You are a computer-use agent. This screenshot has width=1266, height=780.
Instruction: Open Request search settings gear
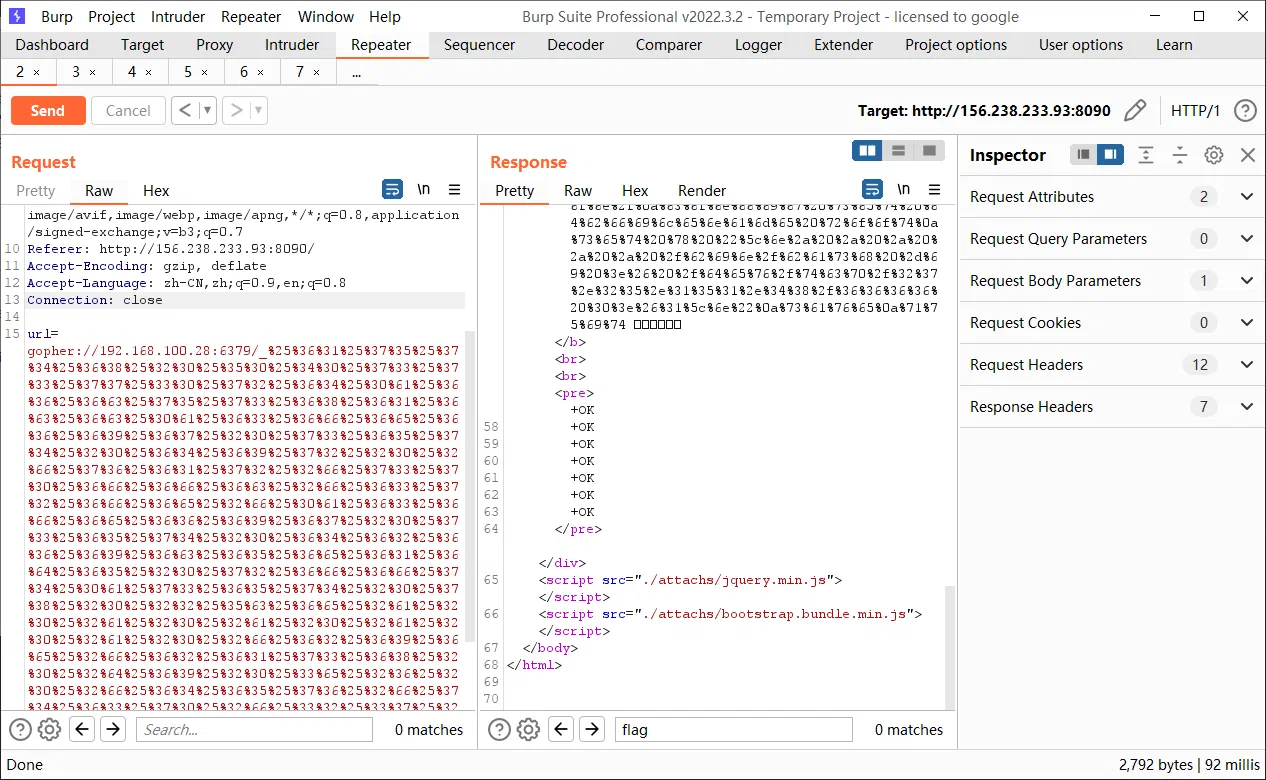coord(49,729)
